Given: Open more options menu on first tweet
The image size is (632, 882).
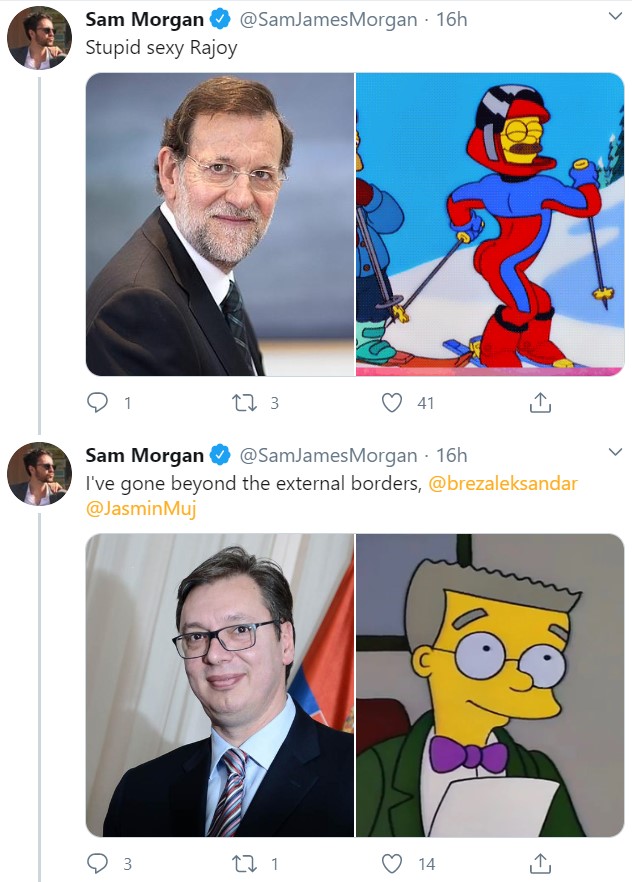Looking at the screenshot, I should tap(612, 19).
